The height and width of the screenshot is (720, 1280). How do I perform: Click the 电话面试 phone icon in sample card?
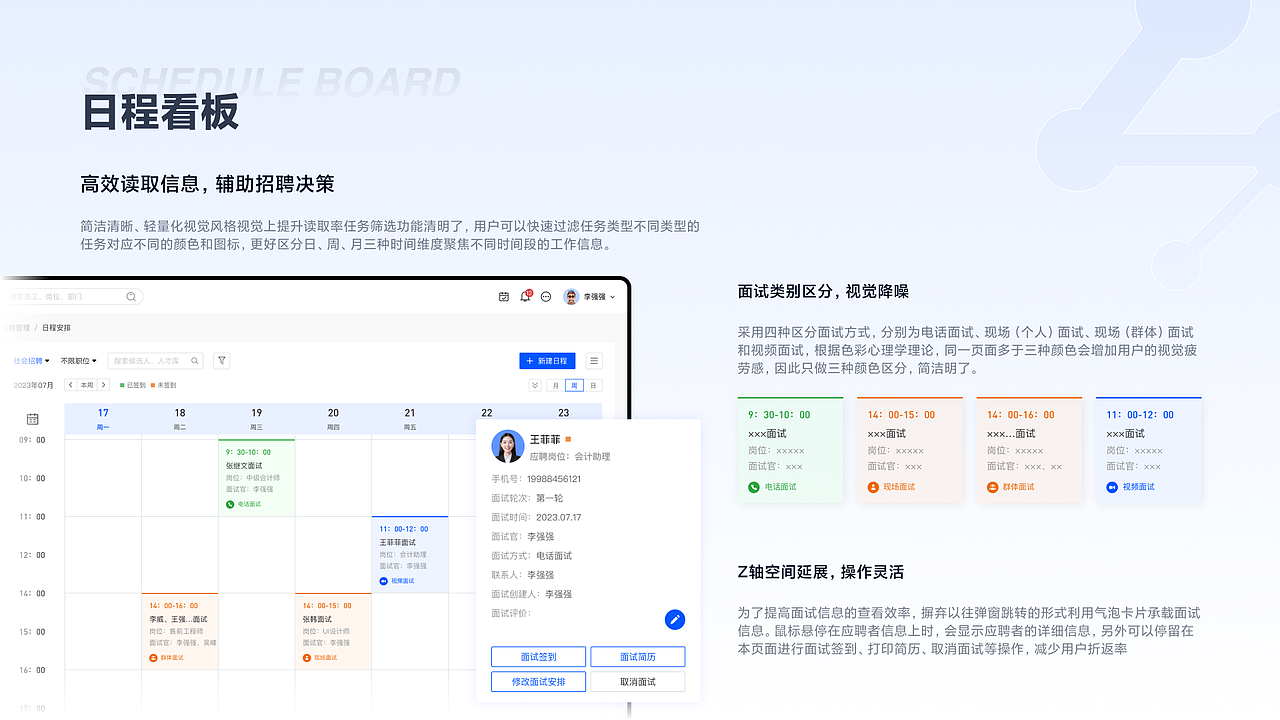pos(754,487)
